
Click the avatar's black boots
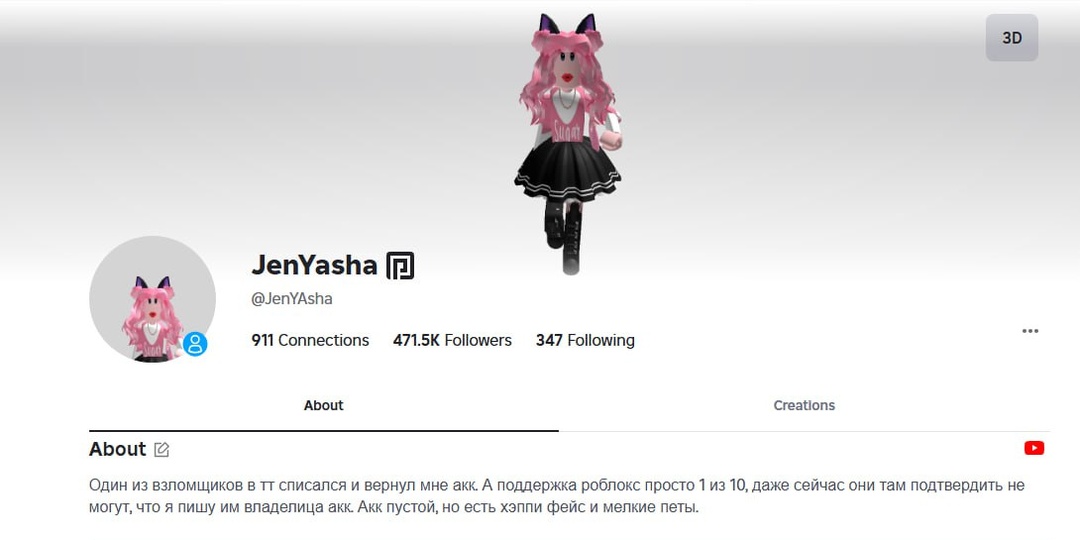click(564, 236)
